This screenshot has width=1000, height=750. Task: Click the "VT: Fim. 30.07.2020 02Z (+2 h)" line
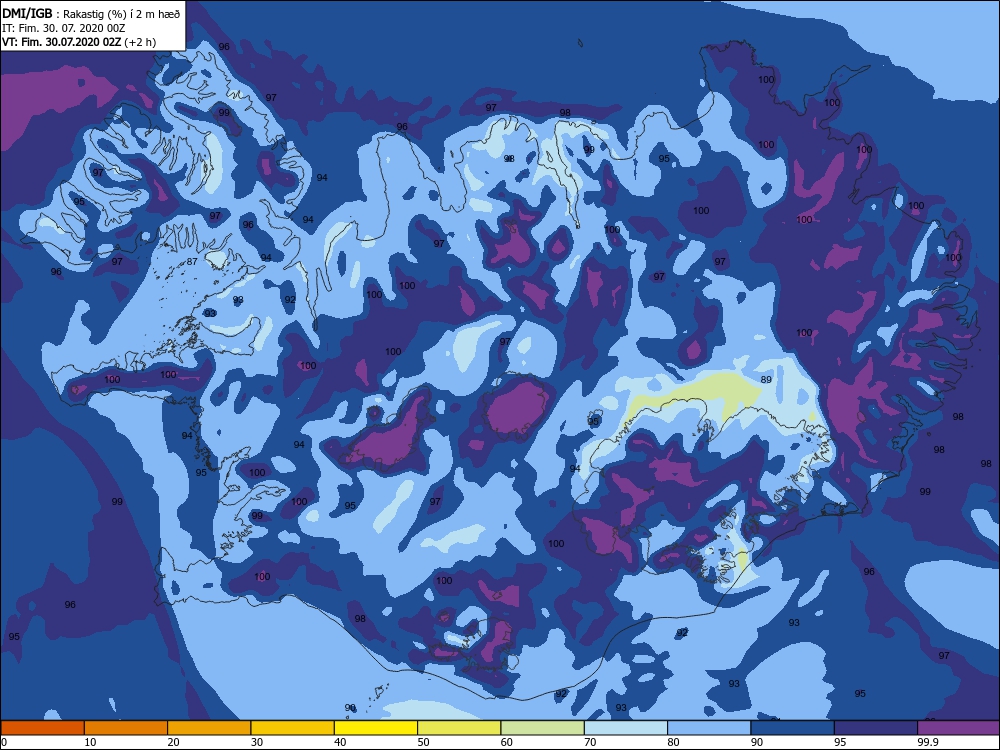tap(79, 42)
